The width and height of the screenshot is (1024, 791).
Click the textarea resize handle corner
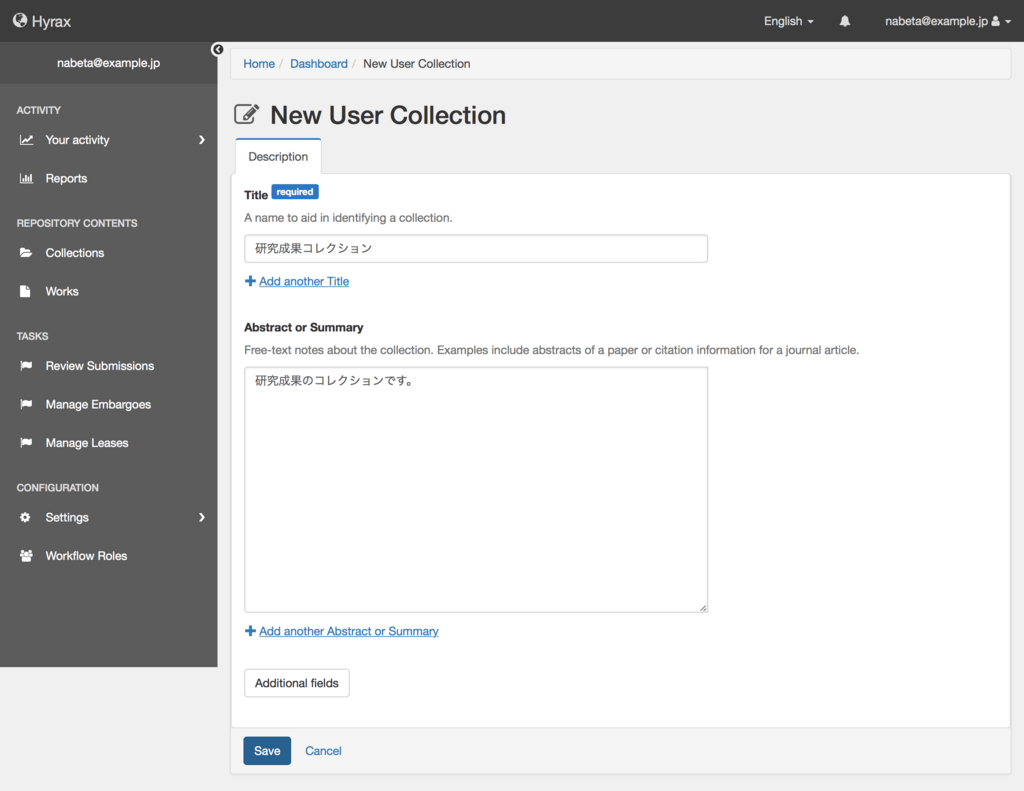click(703, 607)
